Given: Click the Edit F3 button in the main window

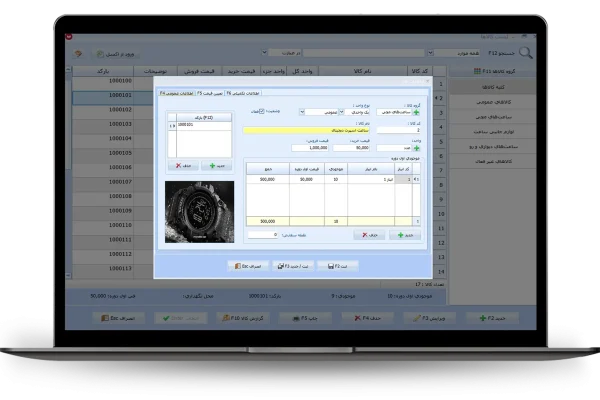Looking at the screenshot, I should click(429, 318).
